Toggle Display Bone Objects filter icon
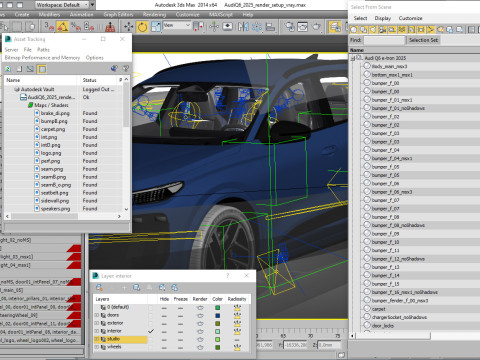This screenshot has height=360, width=480. pos(431,30)
